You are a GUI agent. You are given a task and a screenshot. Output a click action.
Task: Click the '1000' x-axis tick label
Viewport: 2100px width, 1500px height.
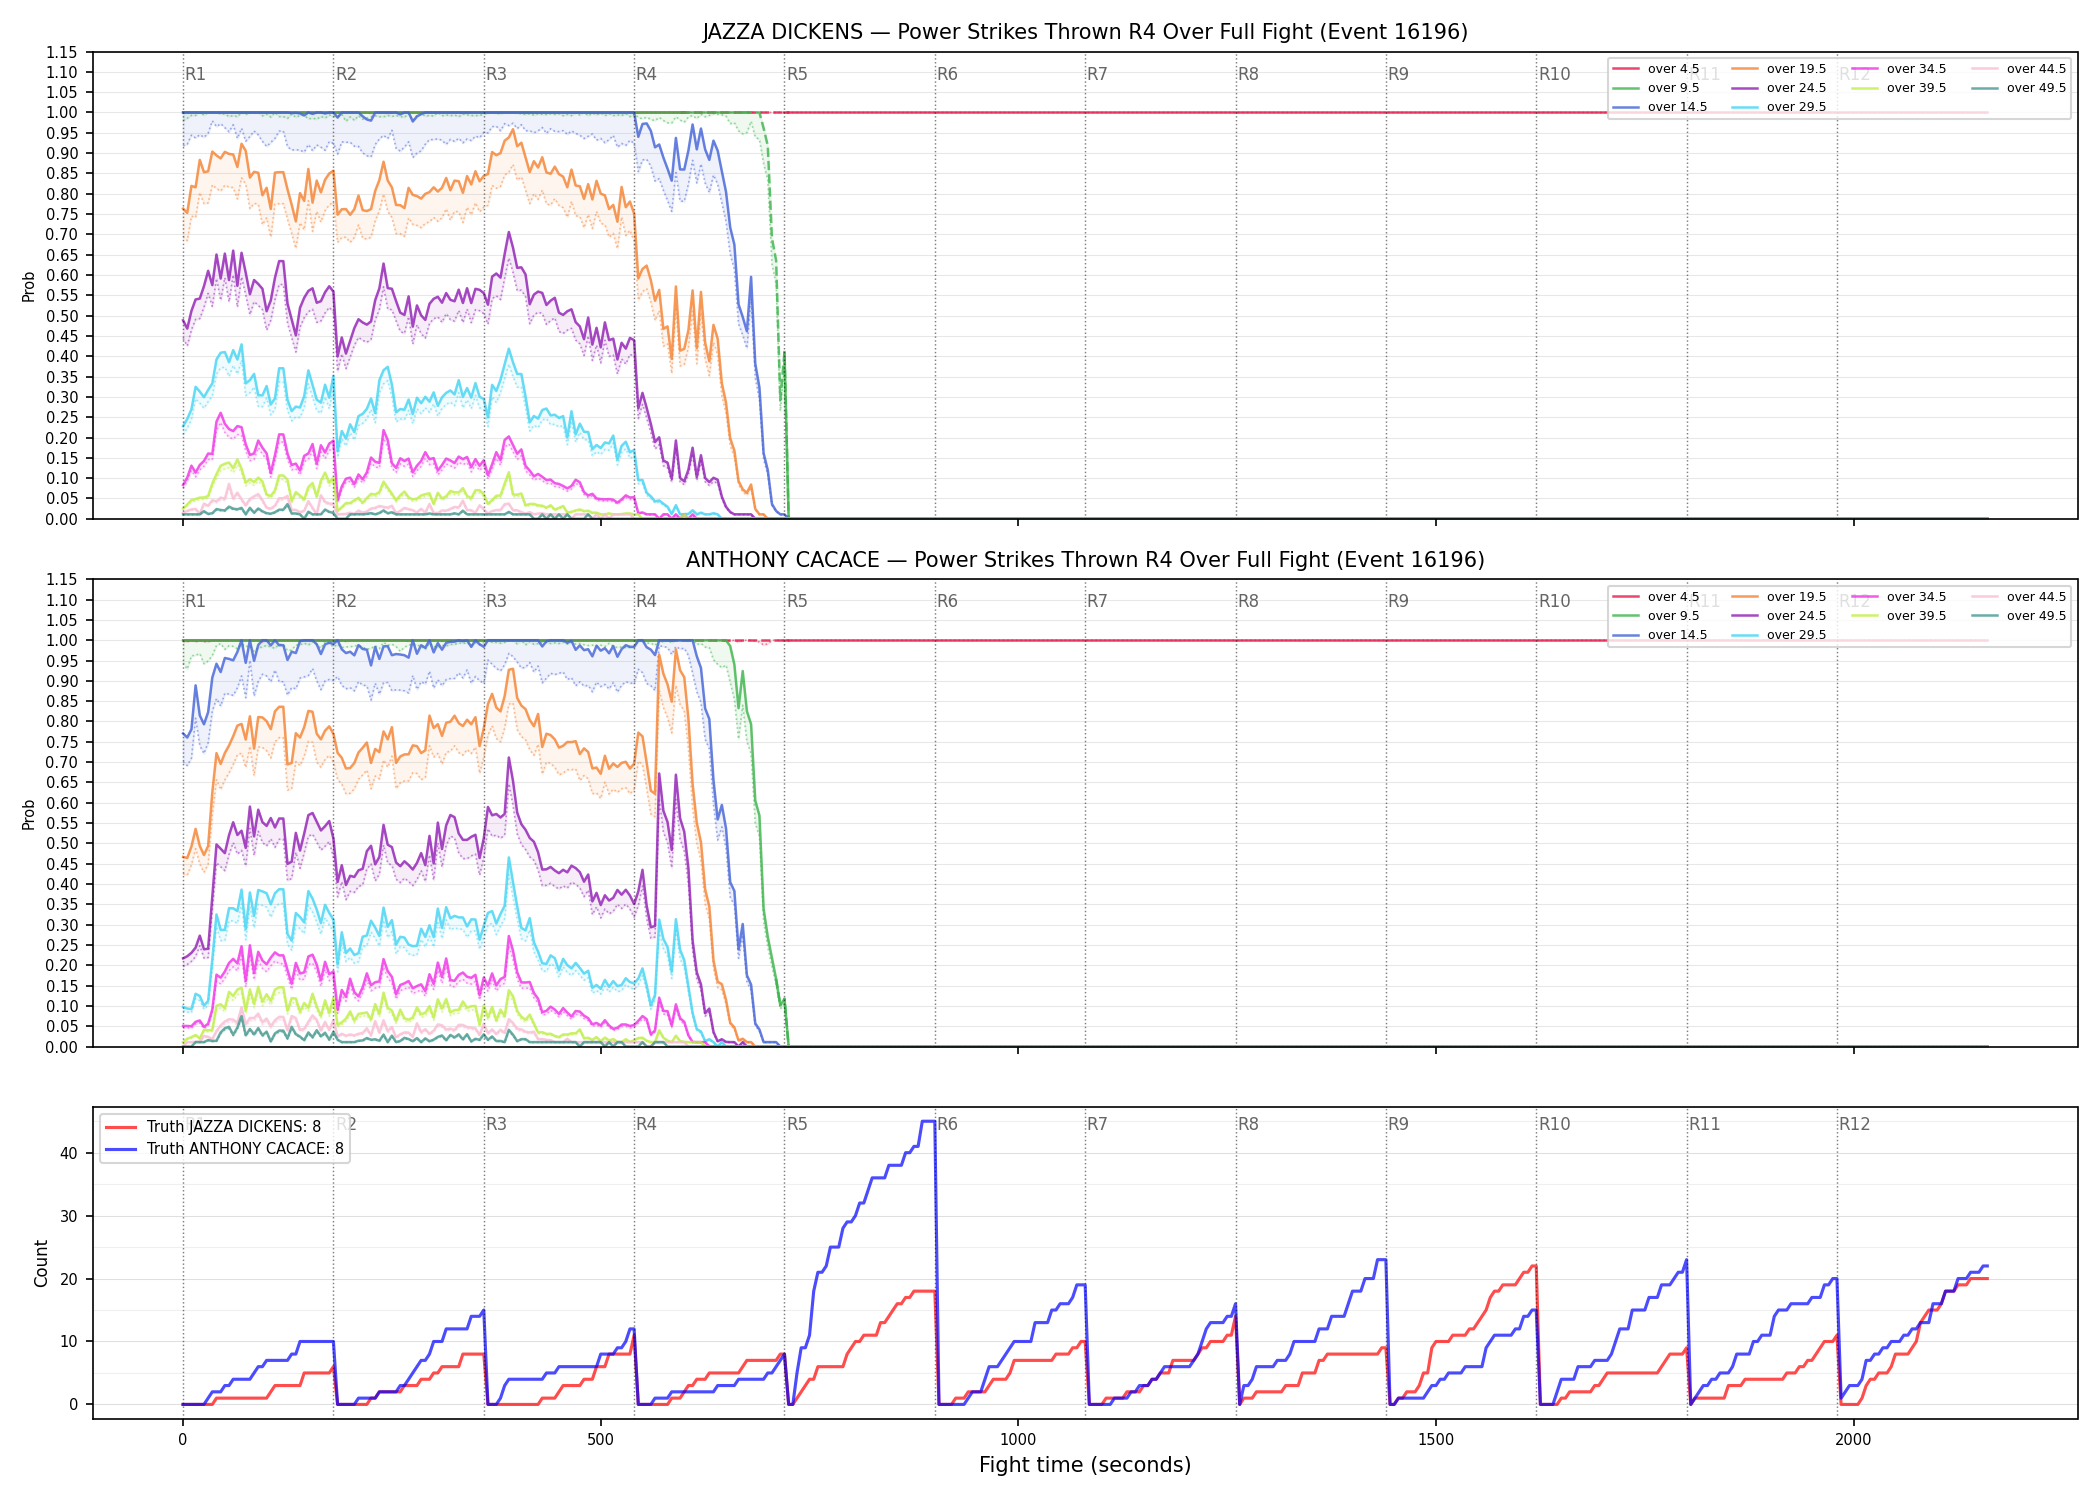[1018, 1439]
